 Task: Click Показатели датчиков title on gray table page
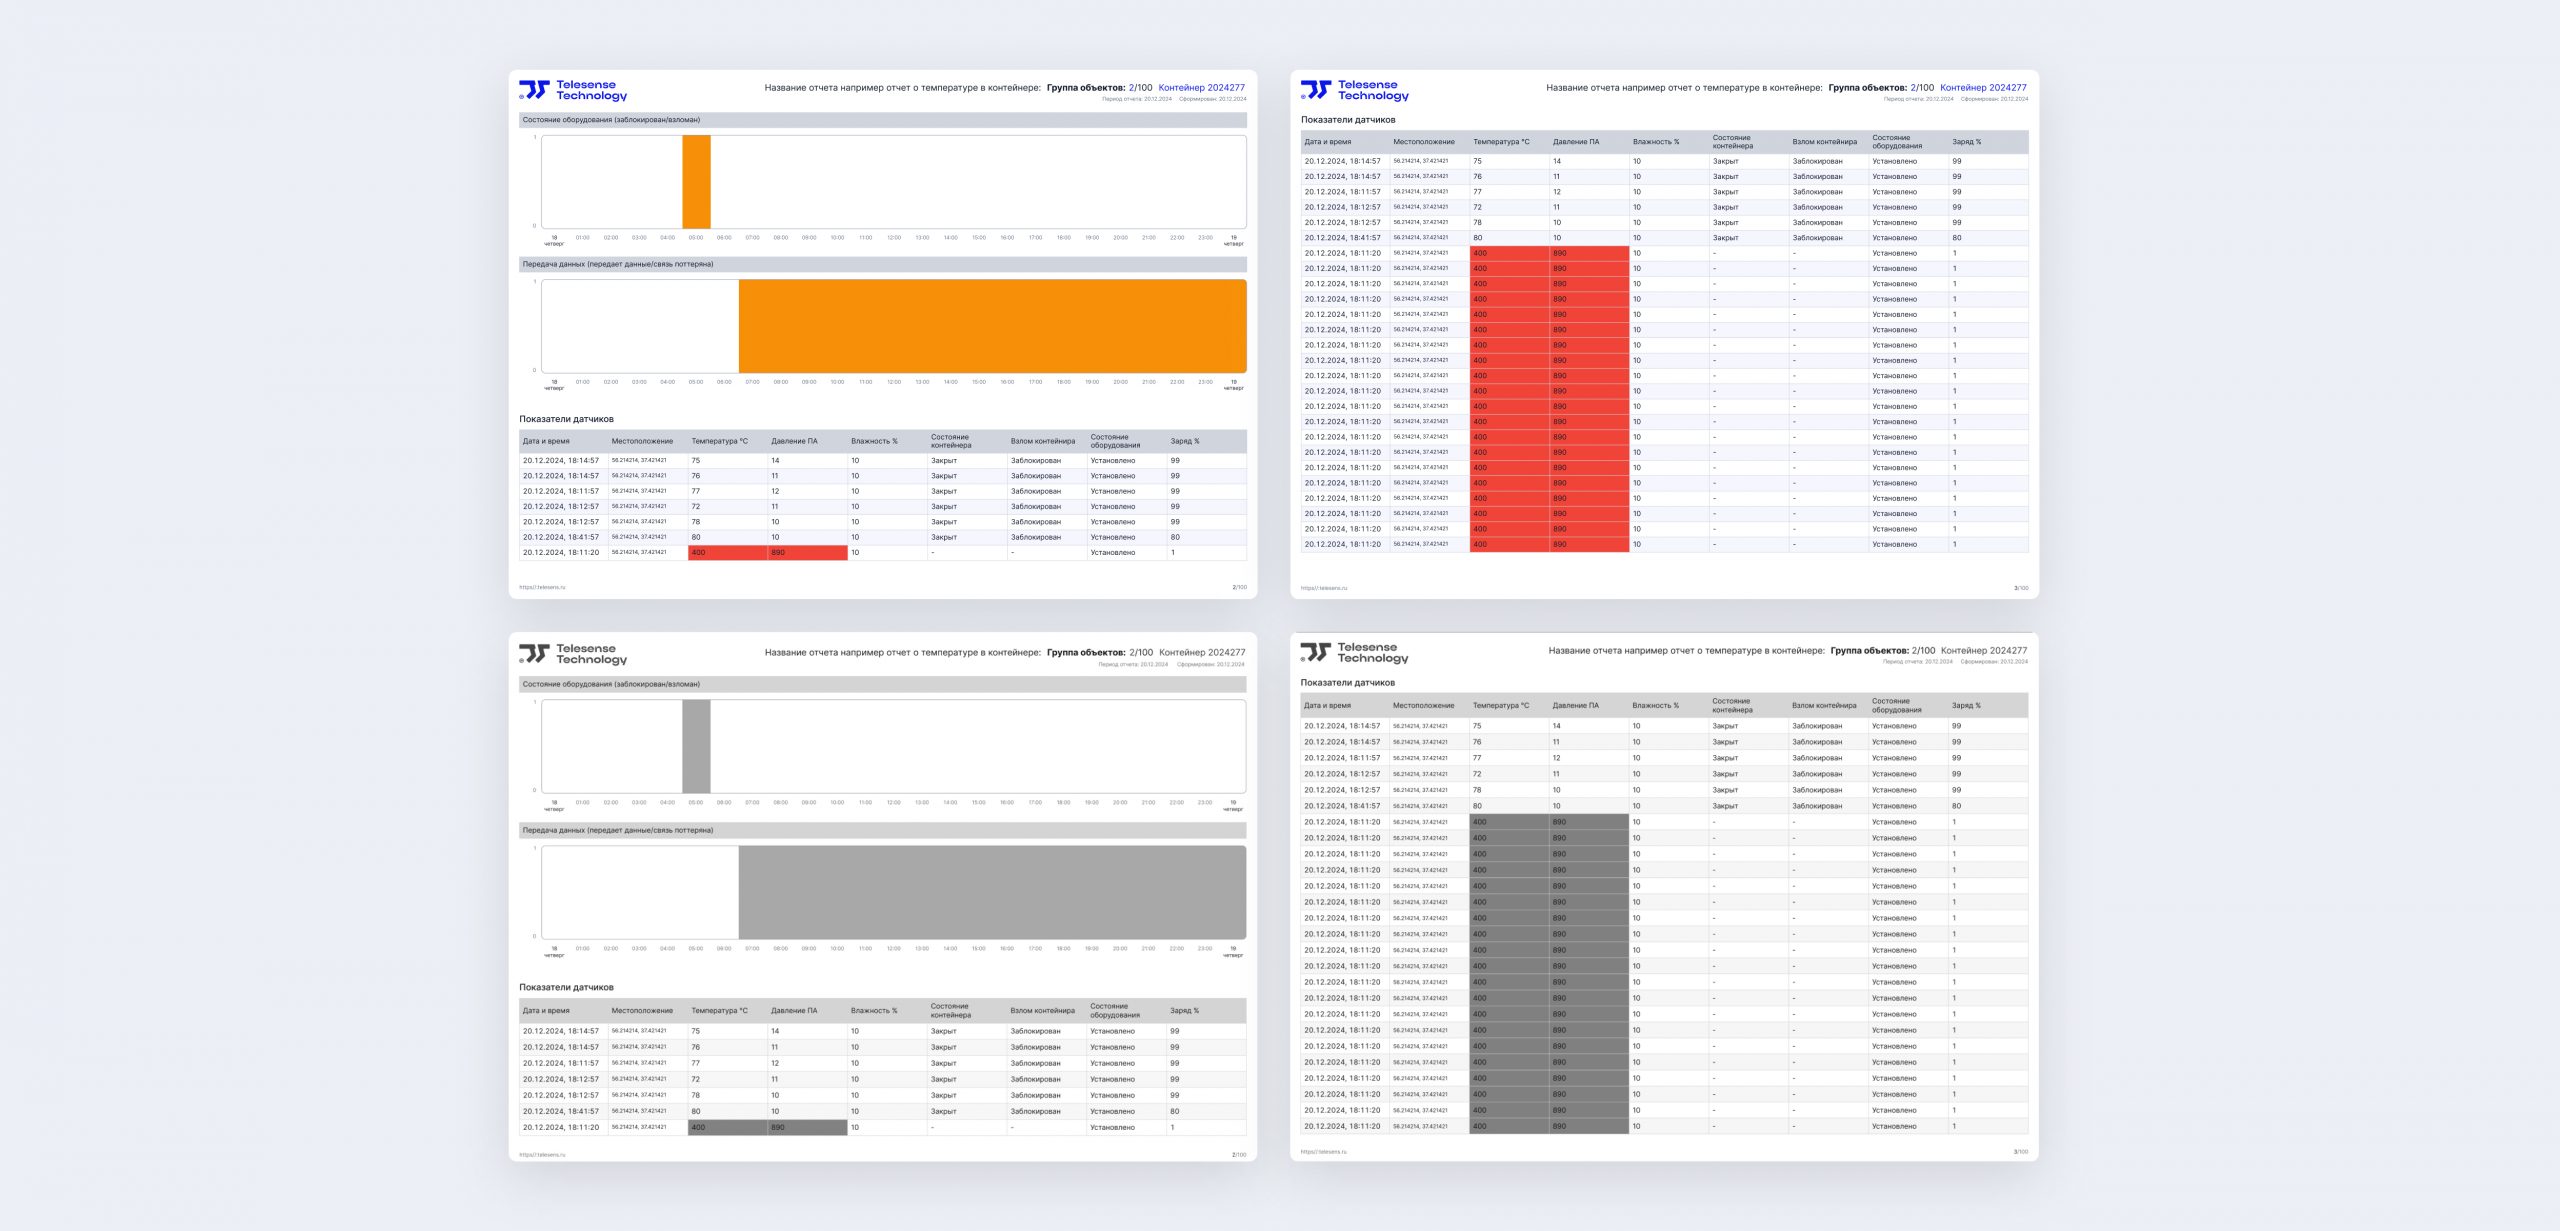(x=1347, y=683)
